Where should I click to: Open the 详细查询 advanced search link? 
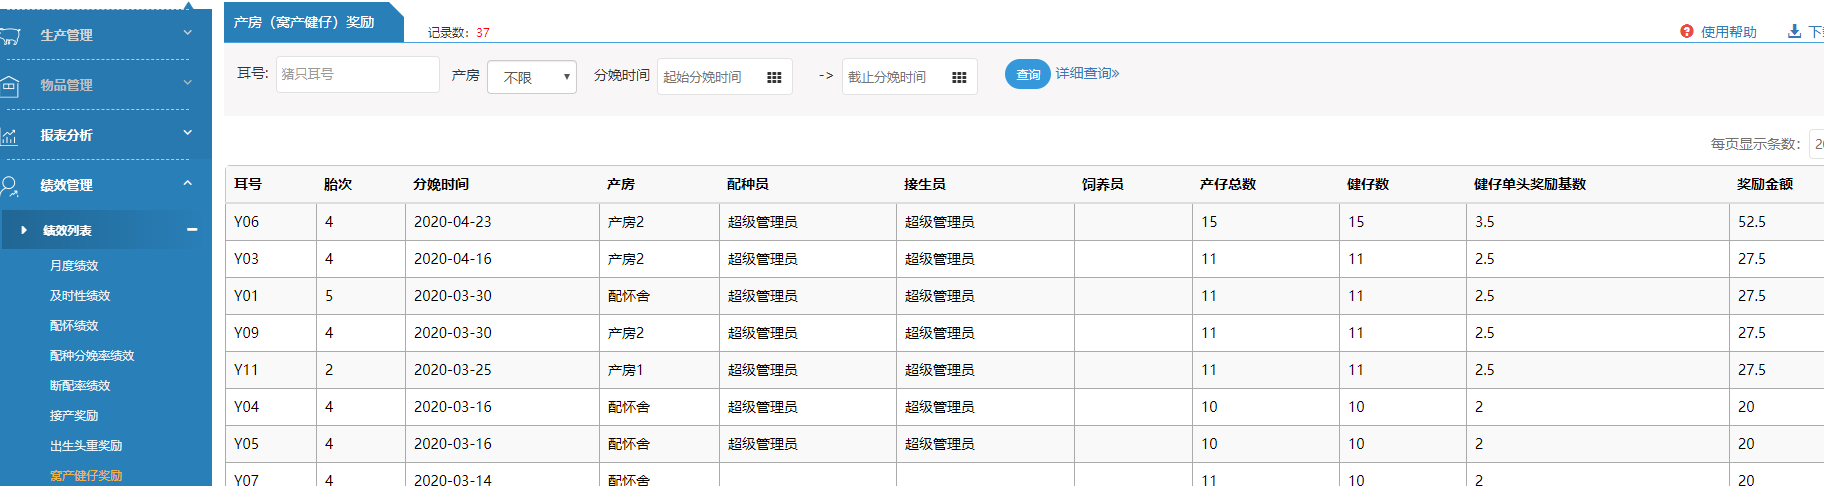tap(1087, 74)
